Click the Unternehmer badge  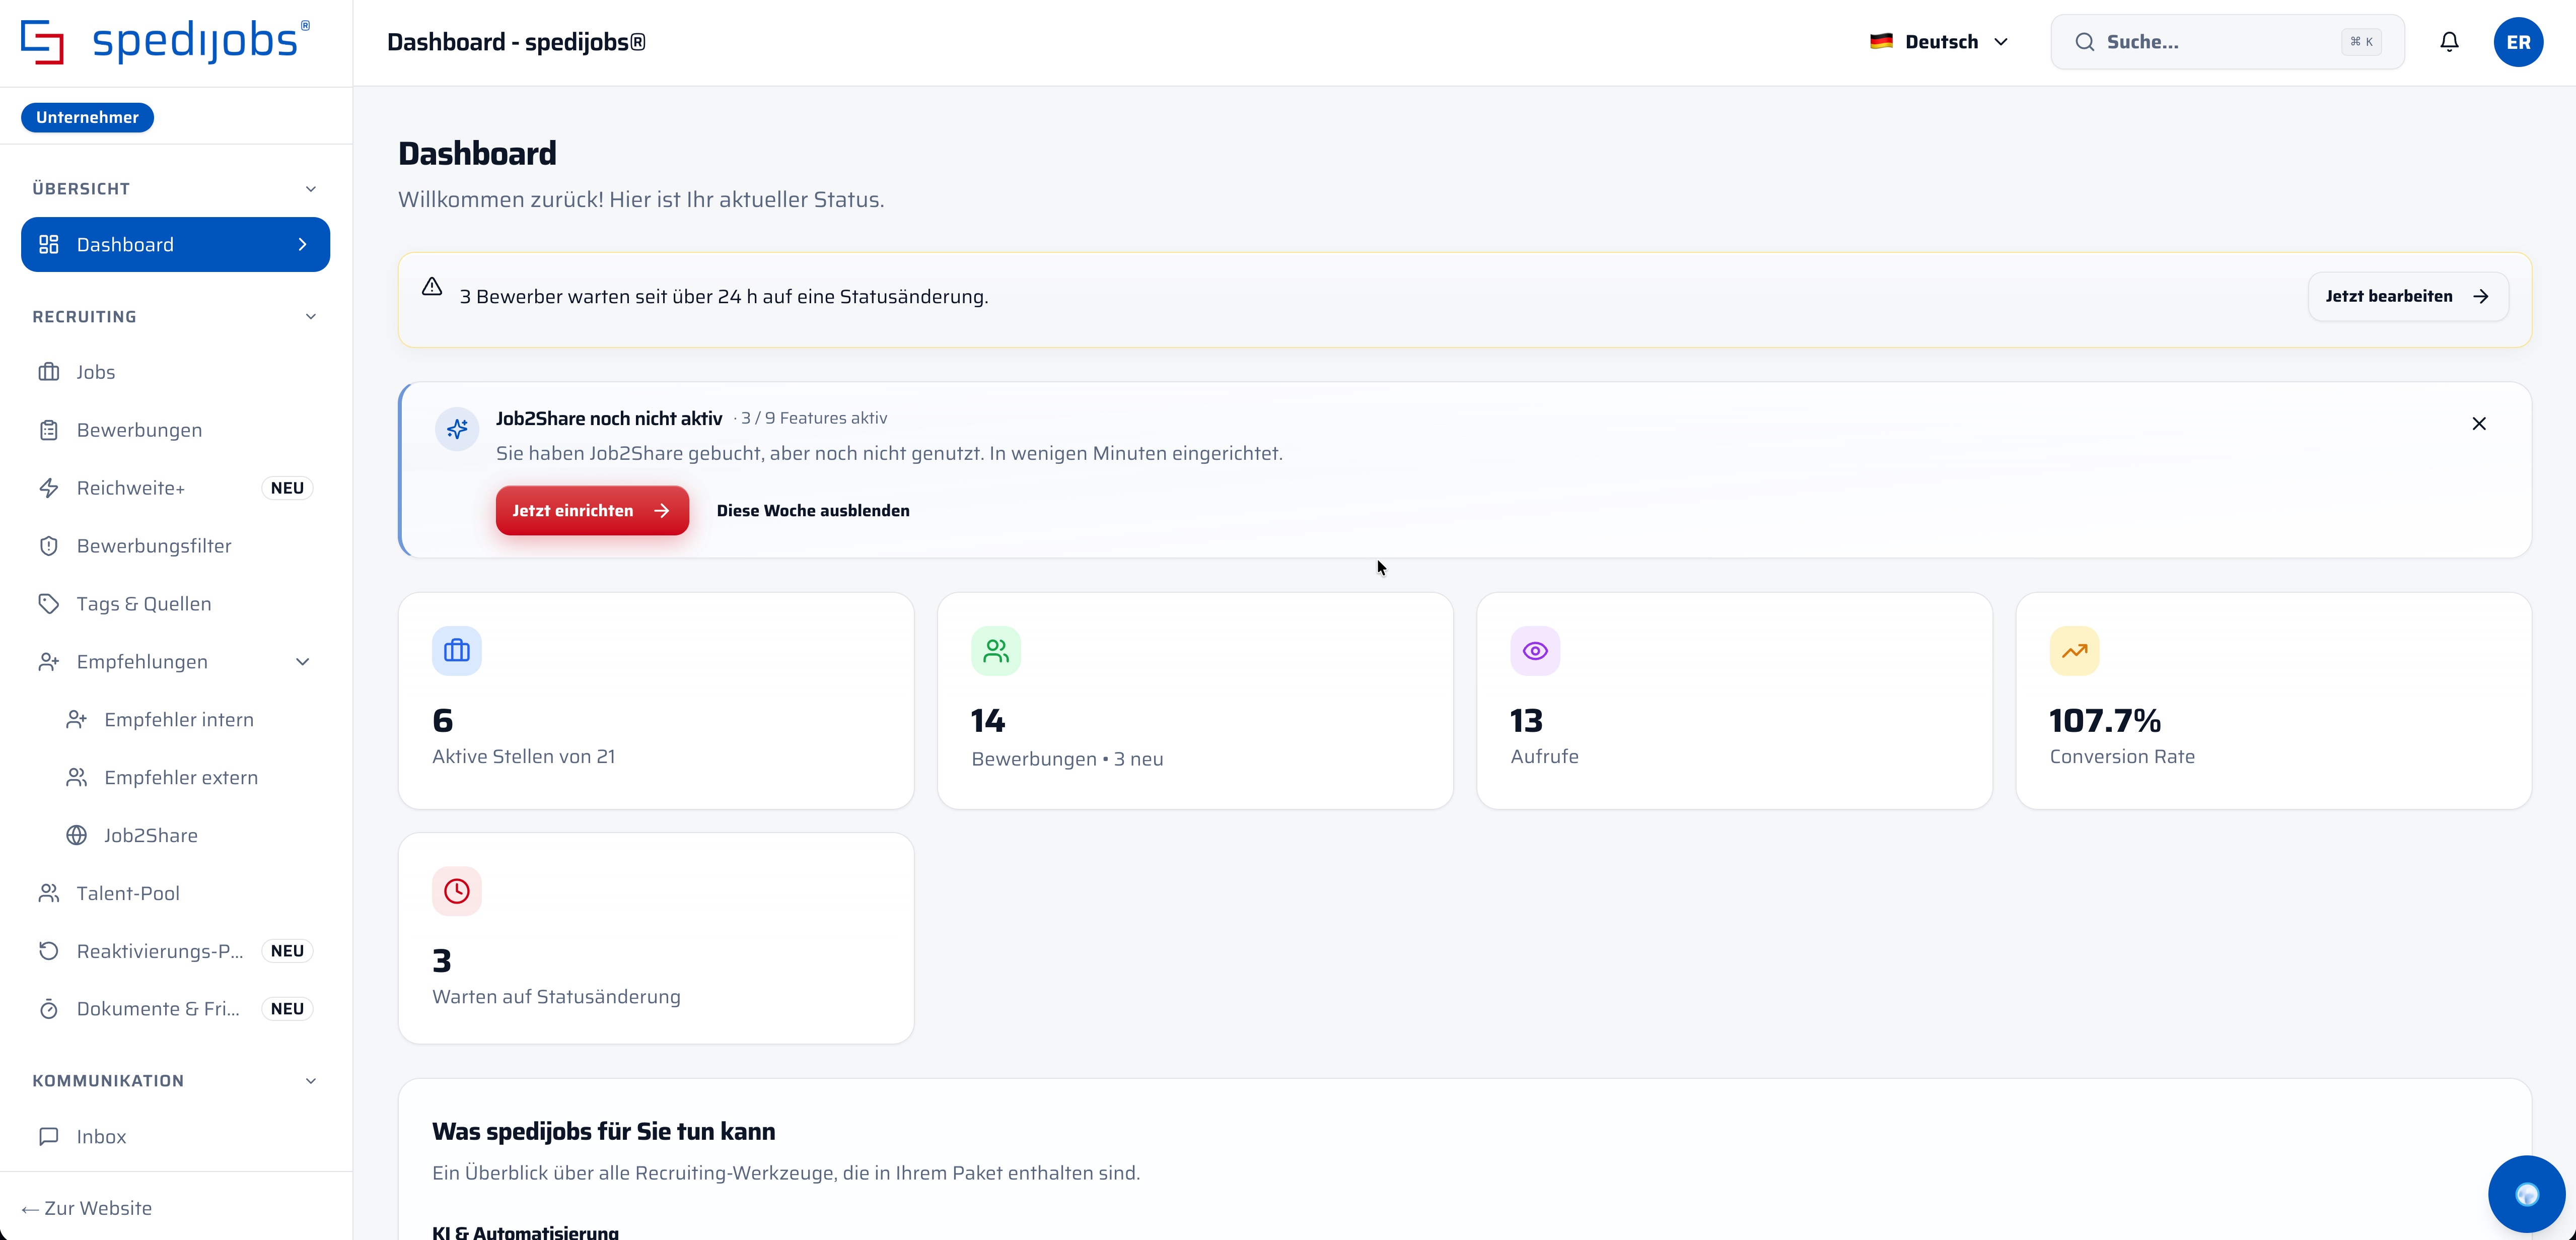87,117
